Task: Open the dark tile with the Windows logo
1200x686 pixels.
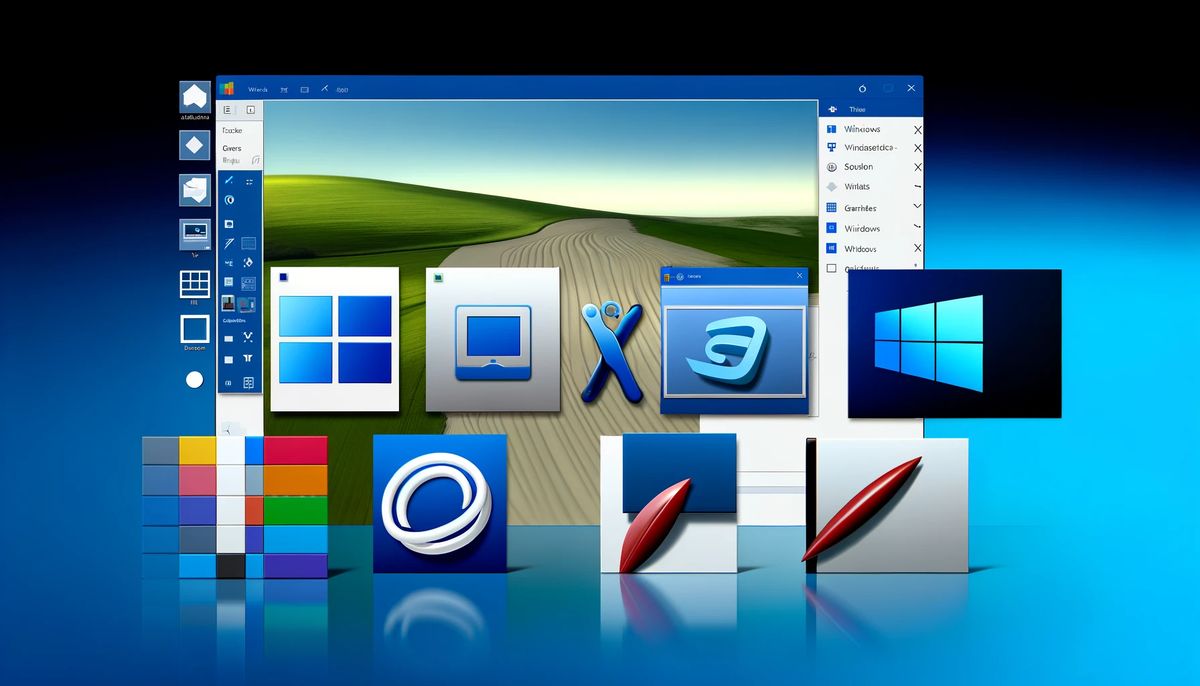Action: (954, 343)
